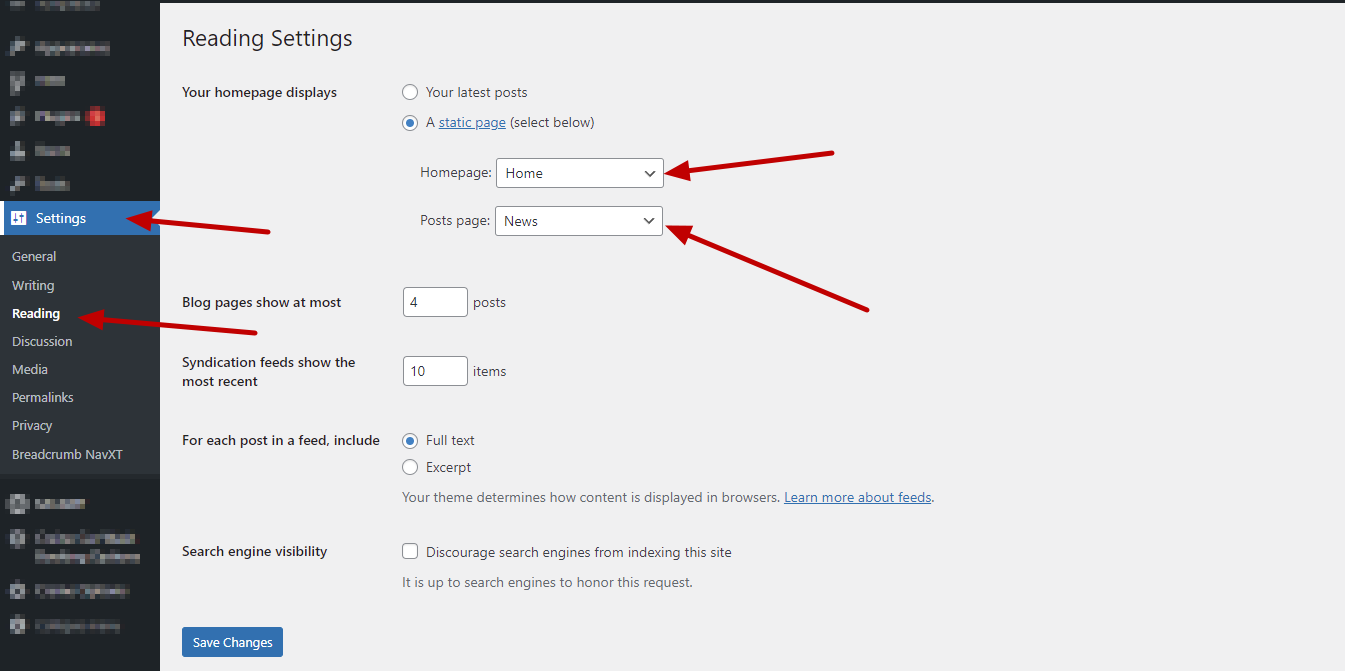Expand the Posts page dropdown showing News
Screen dimensions: 1345x671
click(x=578, y=221)
